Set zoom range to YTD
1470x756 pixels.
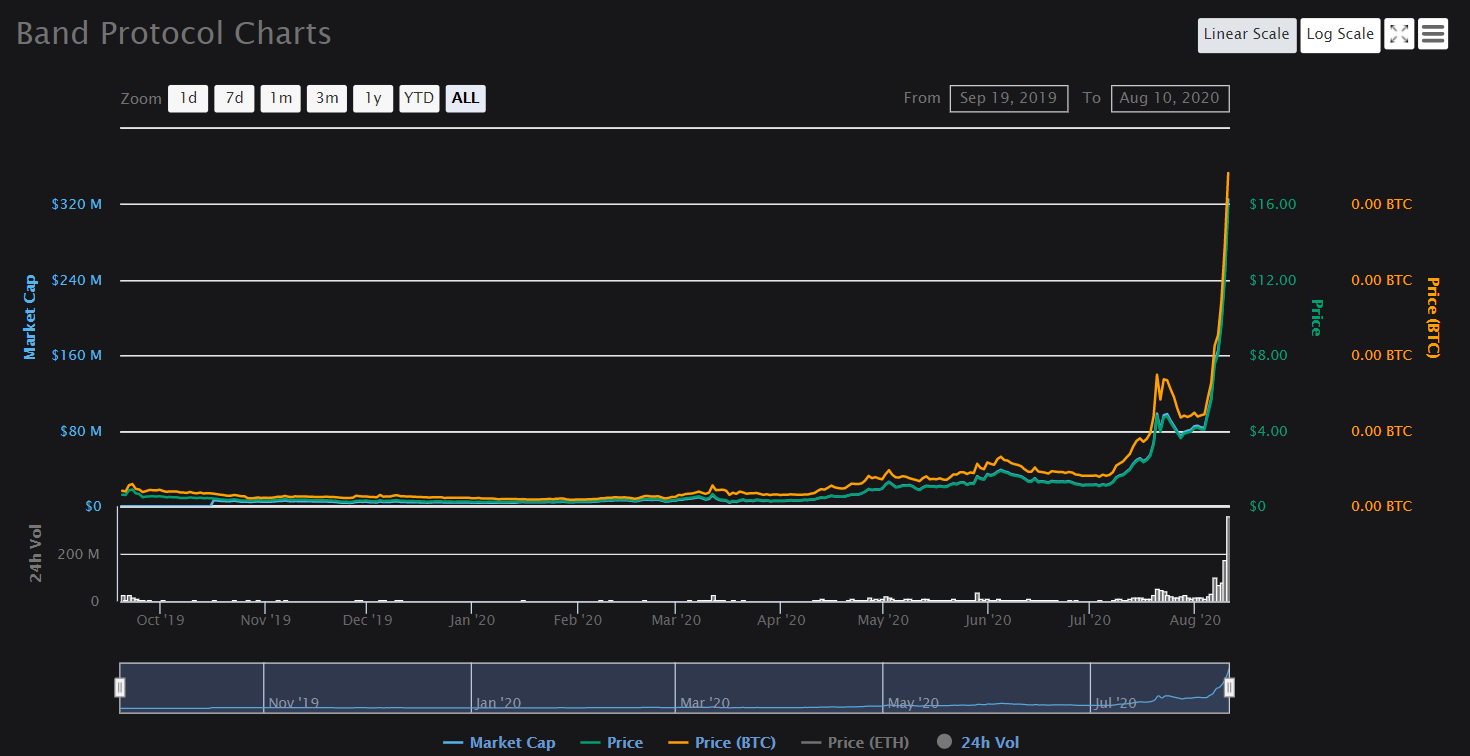(x=419, y=98)
